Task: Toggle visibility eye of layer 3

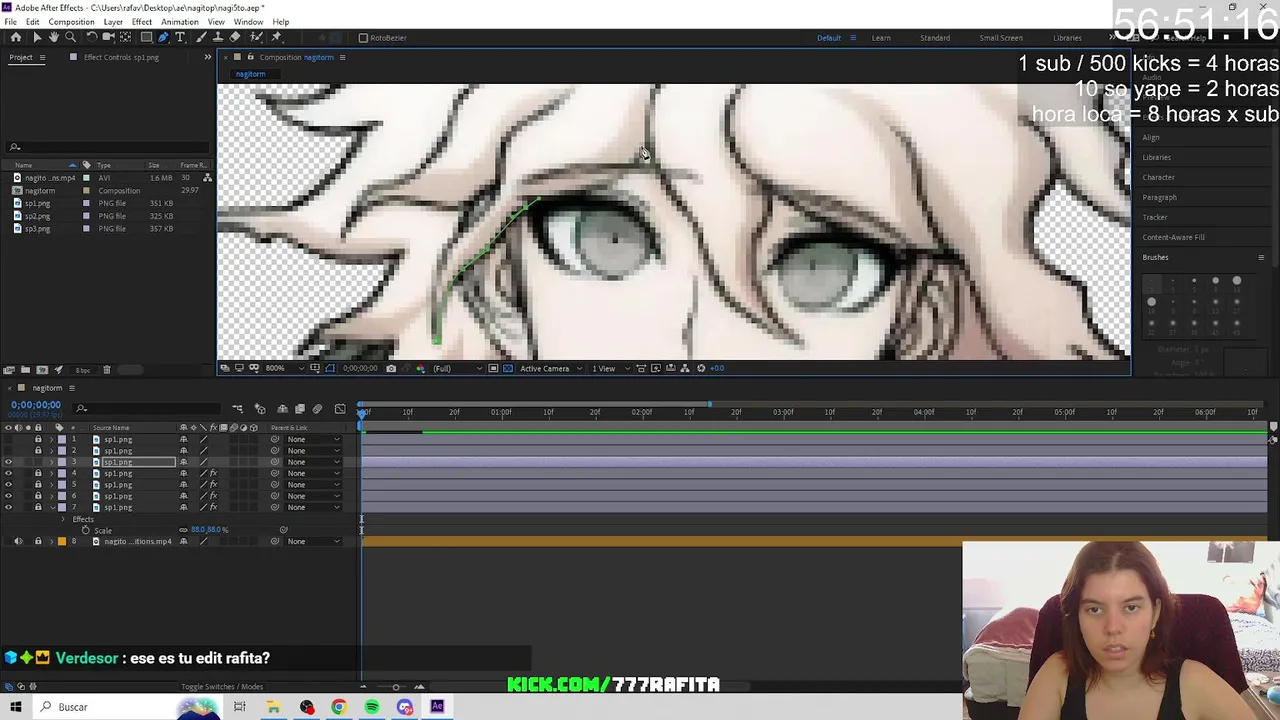Action: click(x=8, y=462)
